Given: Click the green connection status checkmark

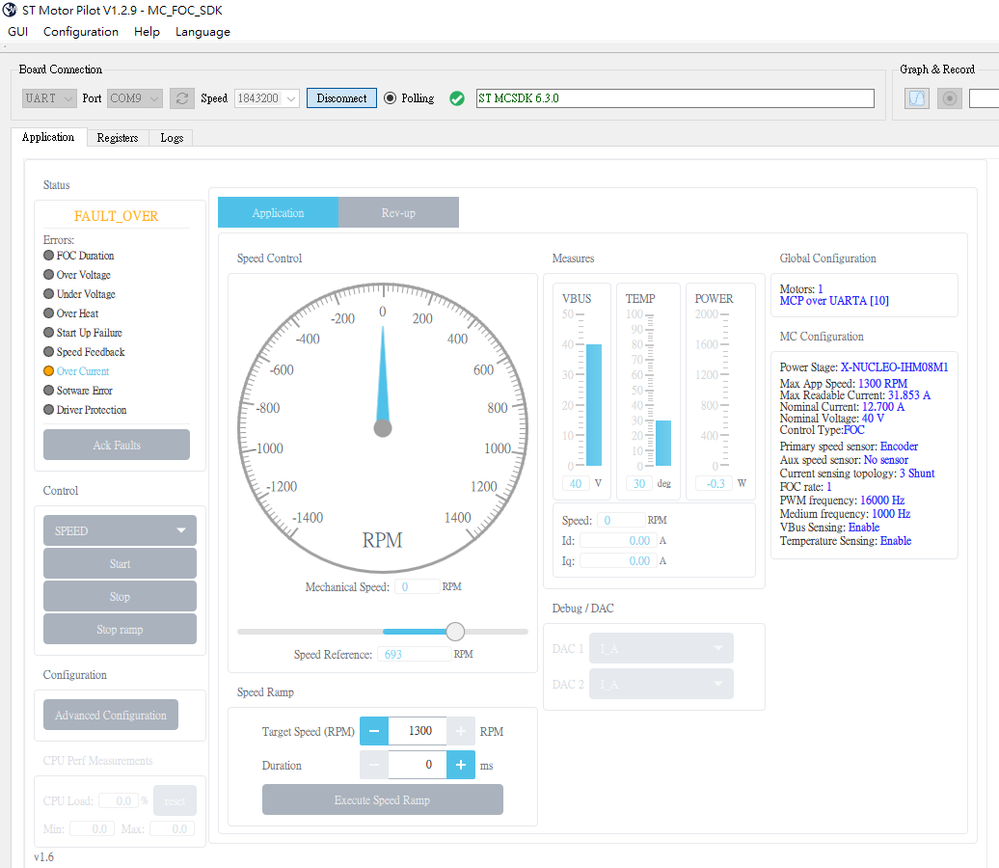Looking at the screenshot, I should tap(457, 98).
